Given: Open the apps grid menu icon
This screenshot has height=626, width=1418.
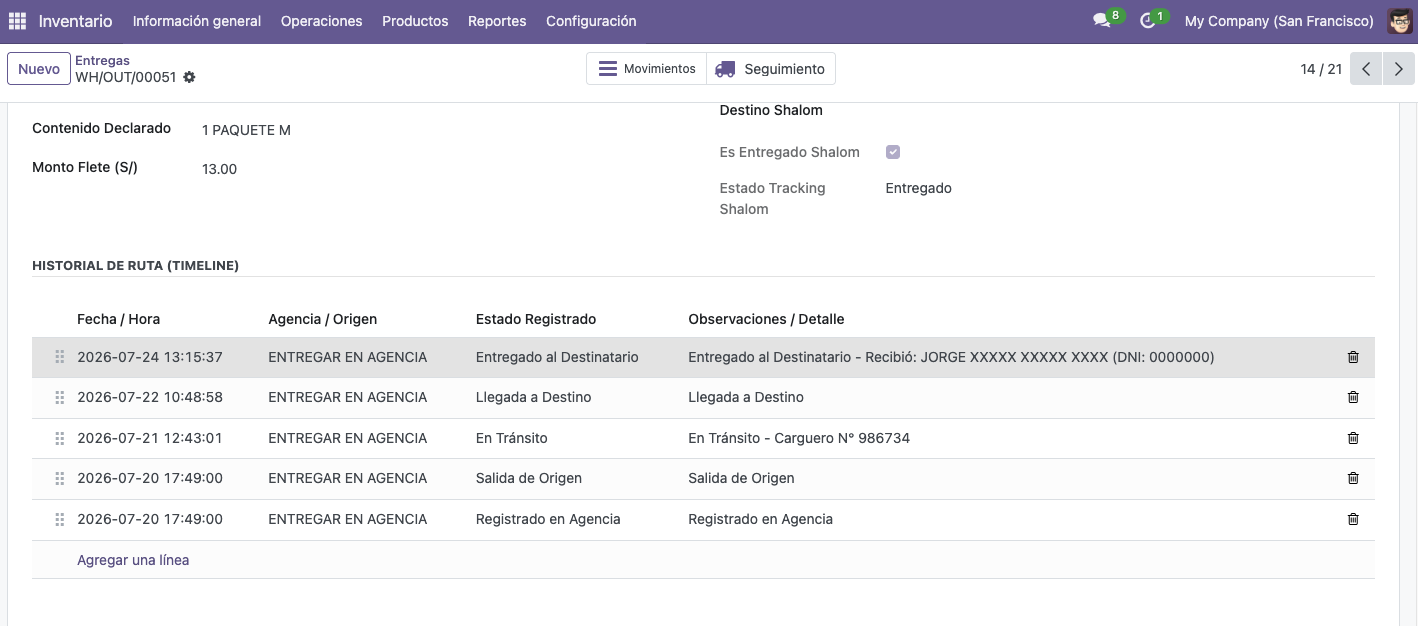Looking at the screenshot, I should coord(17,21).
